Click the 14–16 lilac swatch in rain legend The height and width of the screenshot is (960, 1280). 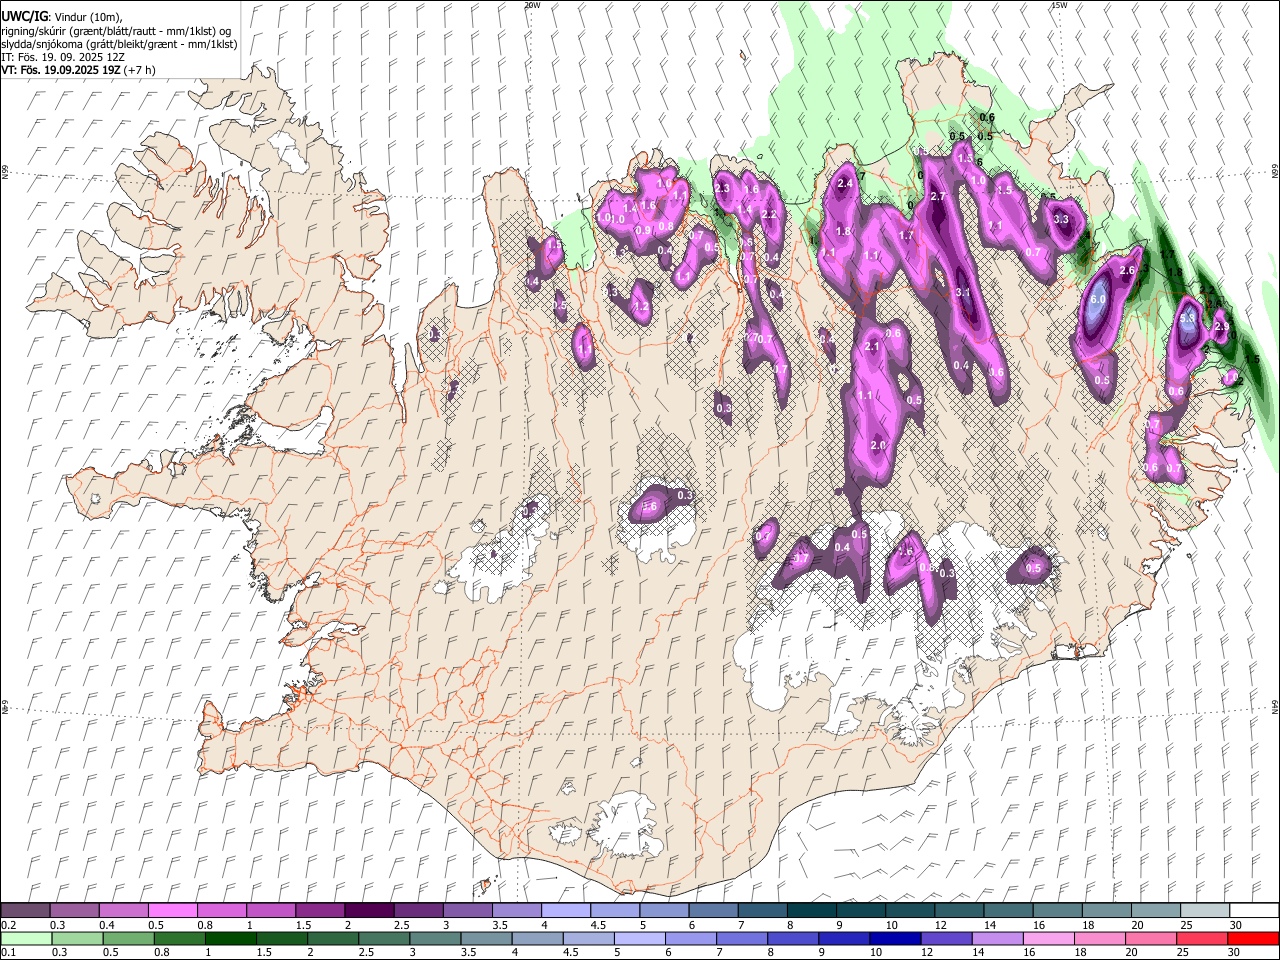coord(997,939)
